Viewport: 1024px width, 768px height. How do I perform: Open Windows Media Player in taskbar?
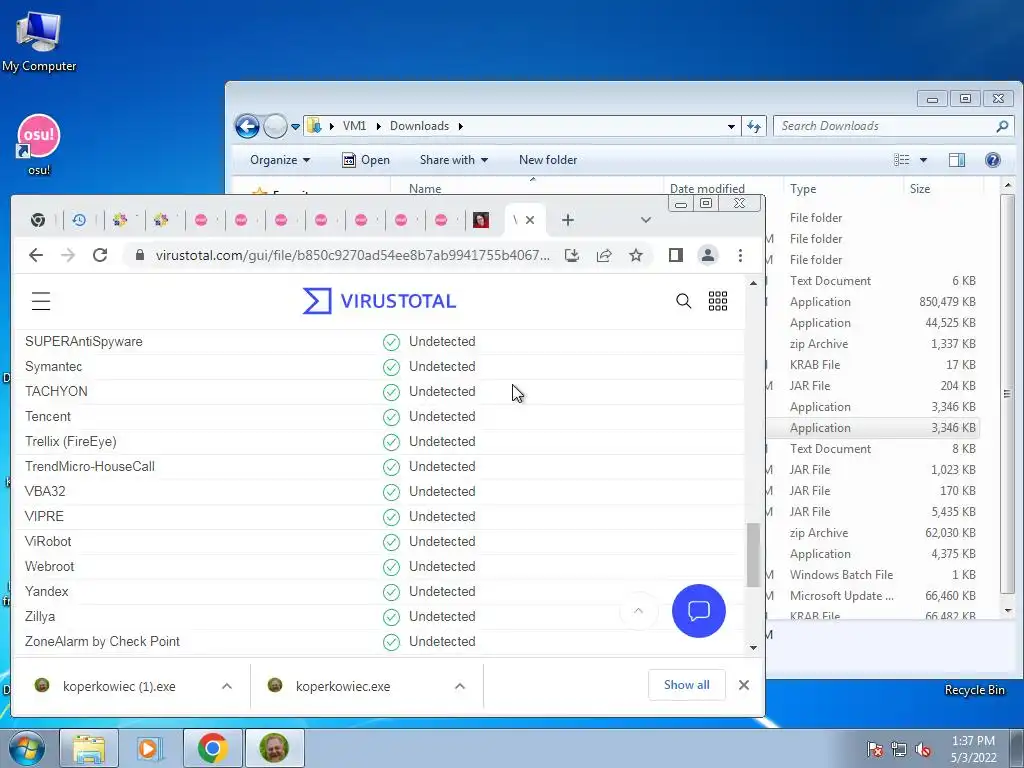150,748
